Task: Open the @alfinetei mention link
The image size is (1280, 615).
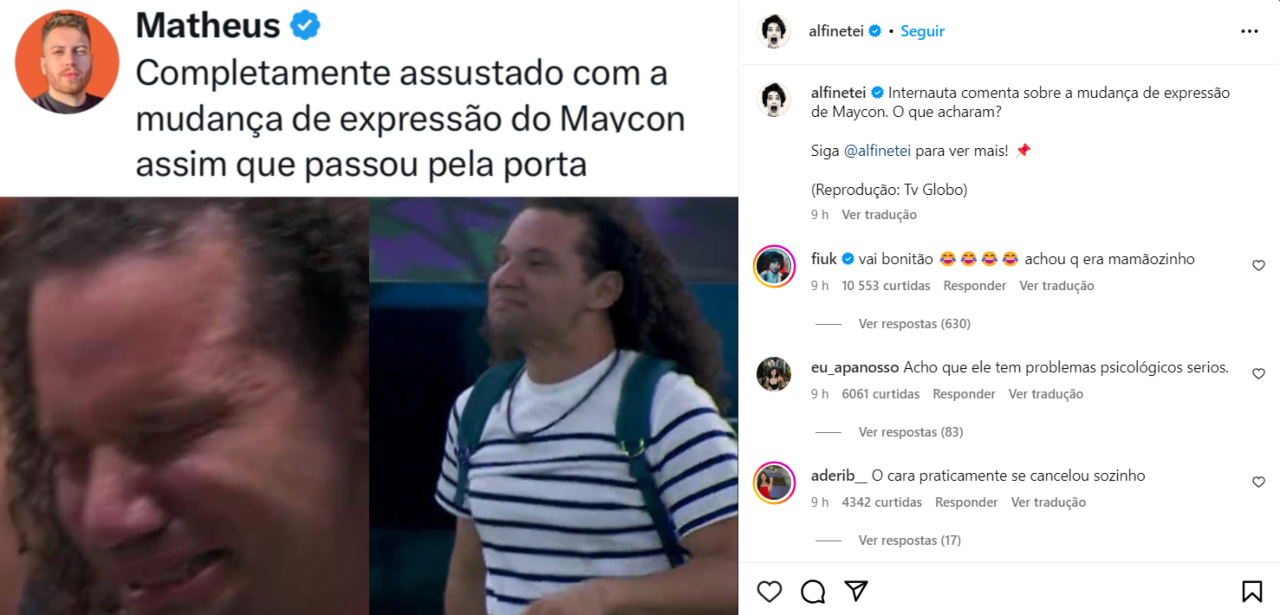Action: click(x=877, y=151)
